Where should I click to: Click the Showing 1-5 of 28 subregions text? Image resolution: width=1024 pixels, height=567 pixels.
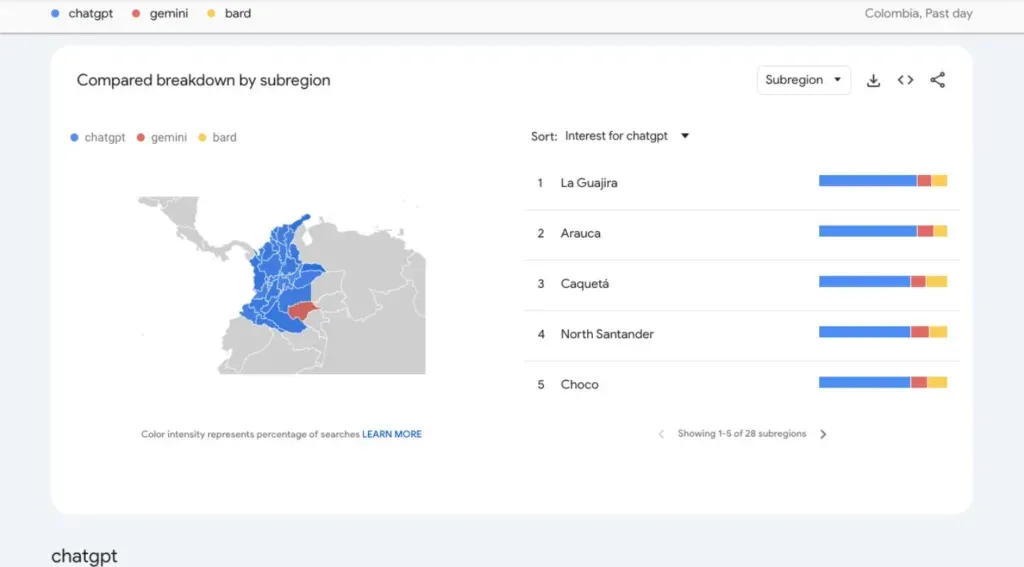tap(742, 434)
